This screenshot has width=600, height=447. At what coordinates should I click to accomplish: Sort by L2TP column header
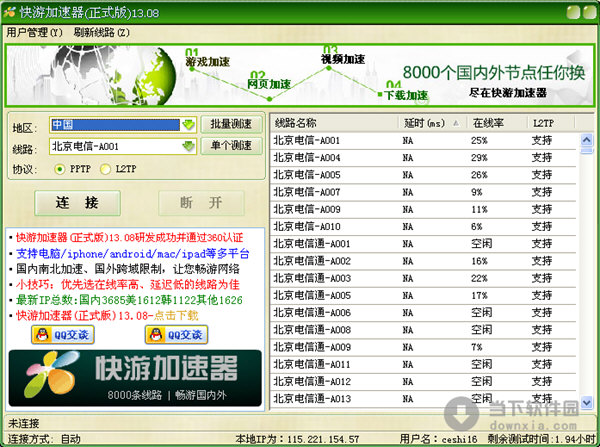(551, 123)
